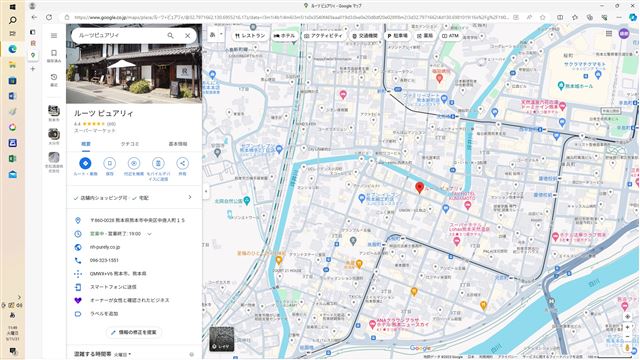Image resolution: width=640 pixels, height=360 pixels.
Task: Switch to the 概要 overview tab
Action: pyautogui.click(x=86, y=144)
